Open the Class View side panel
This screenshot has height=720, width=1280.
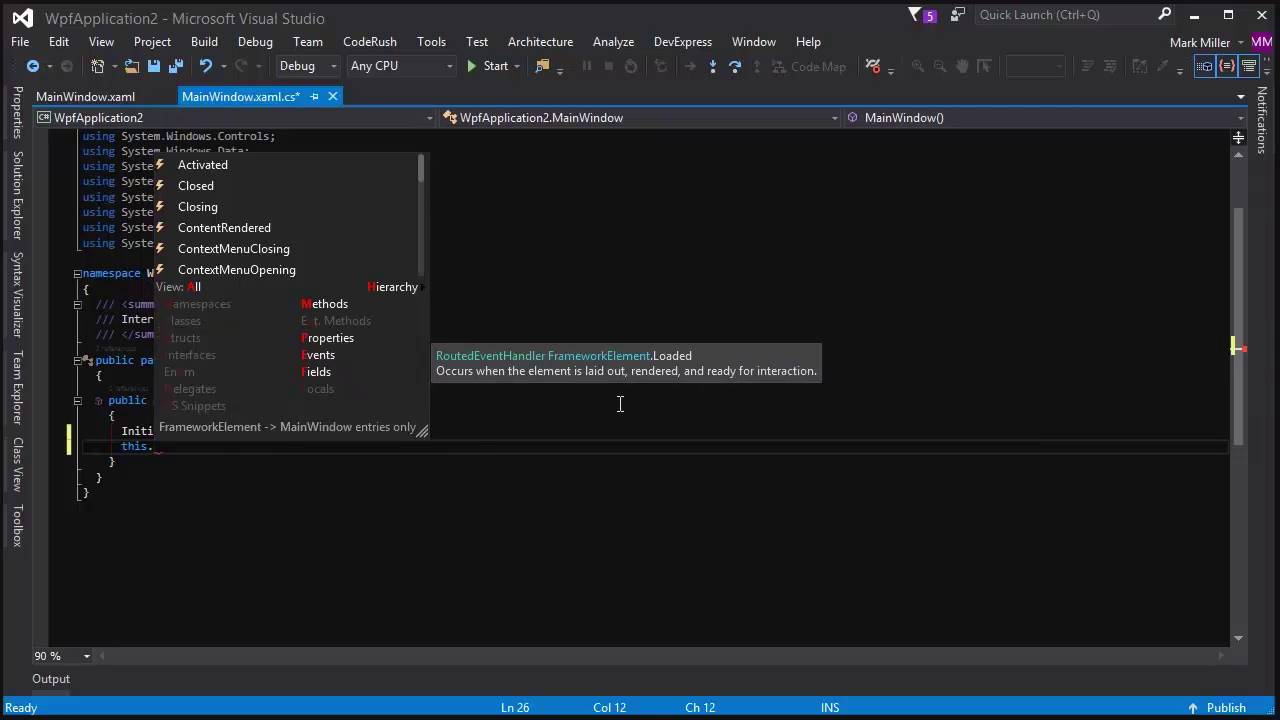(x=17, y=465)
